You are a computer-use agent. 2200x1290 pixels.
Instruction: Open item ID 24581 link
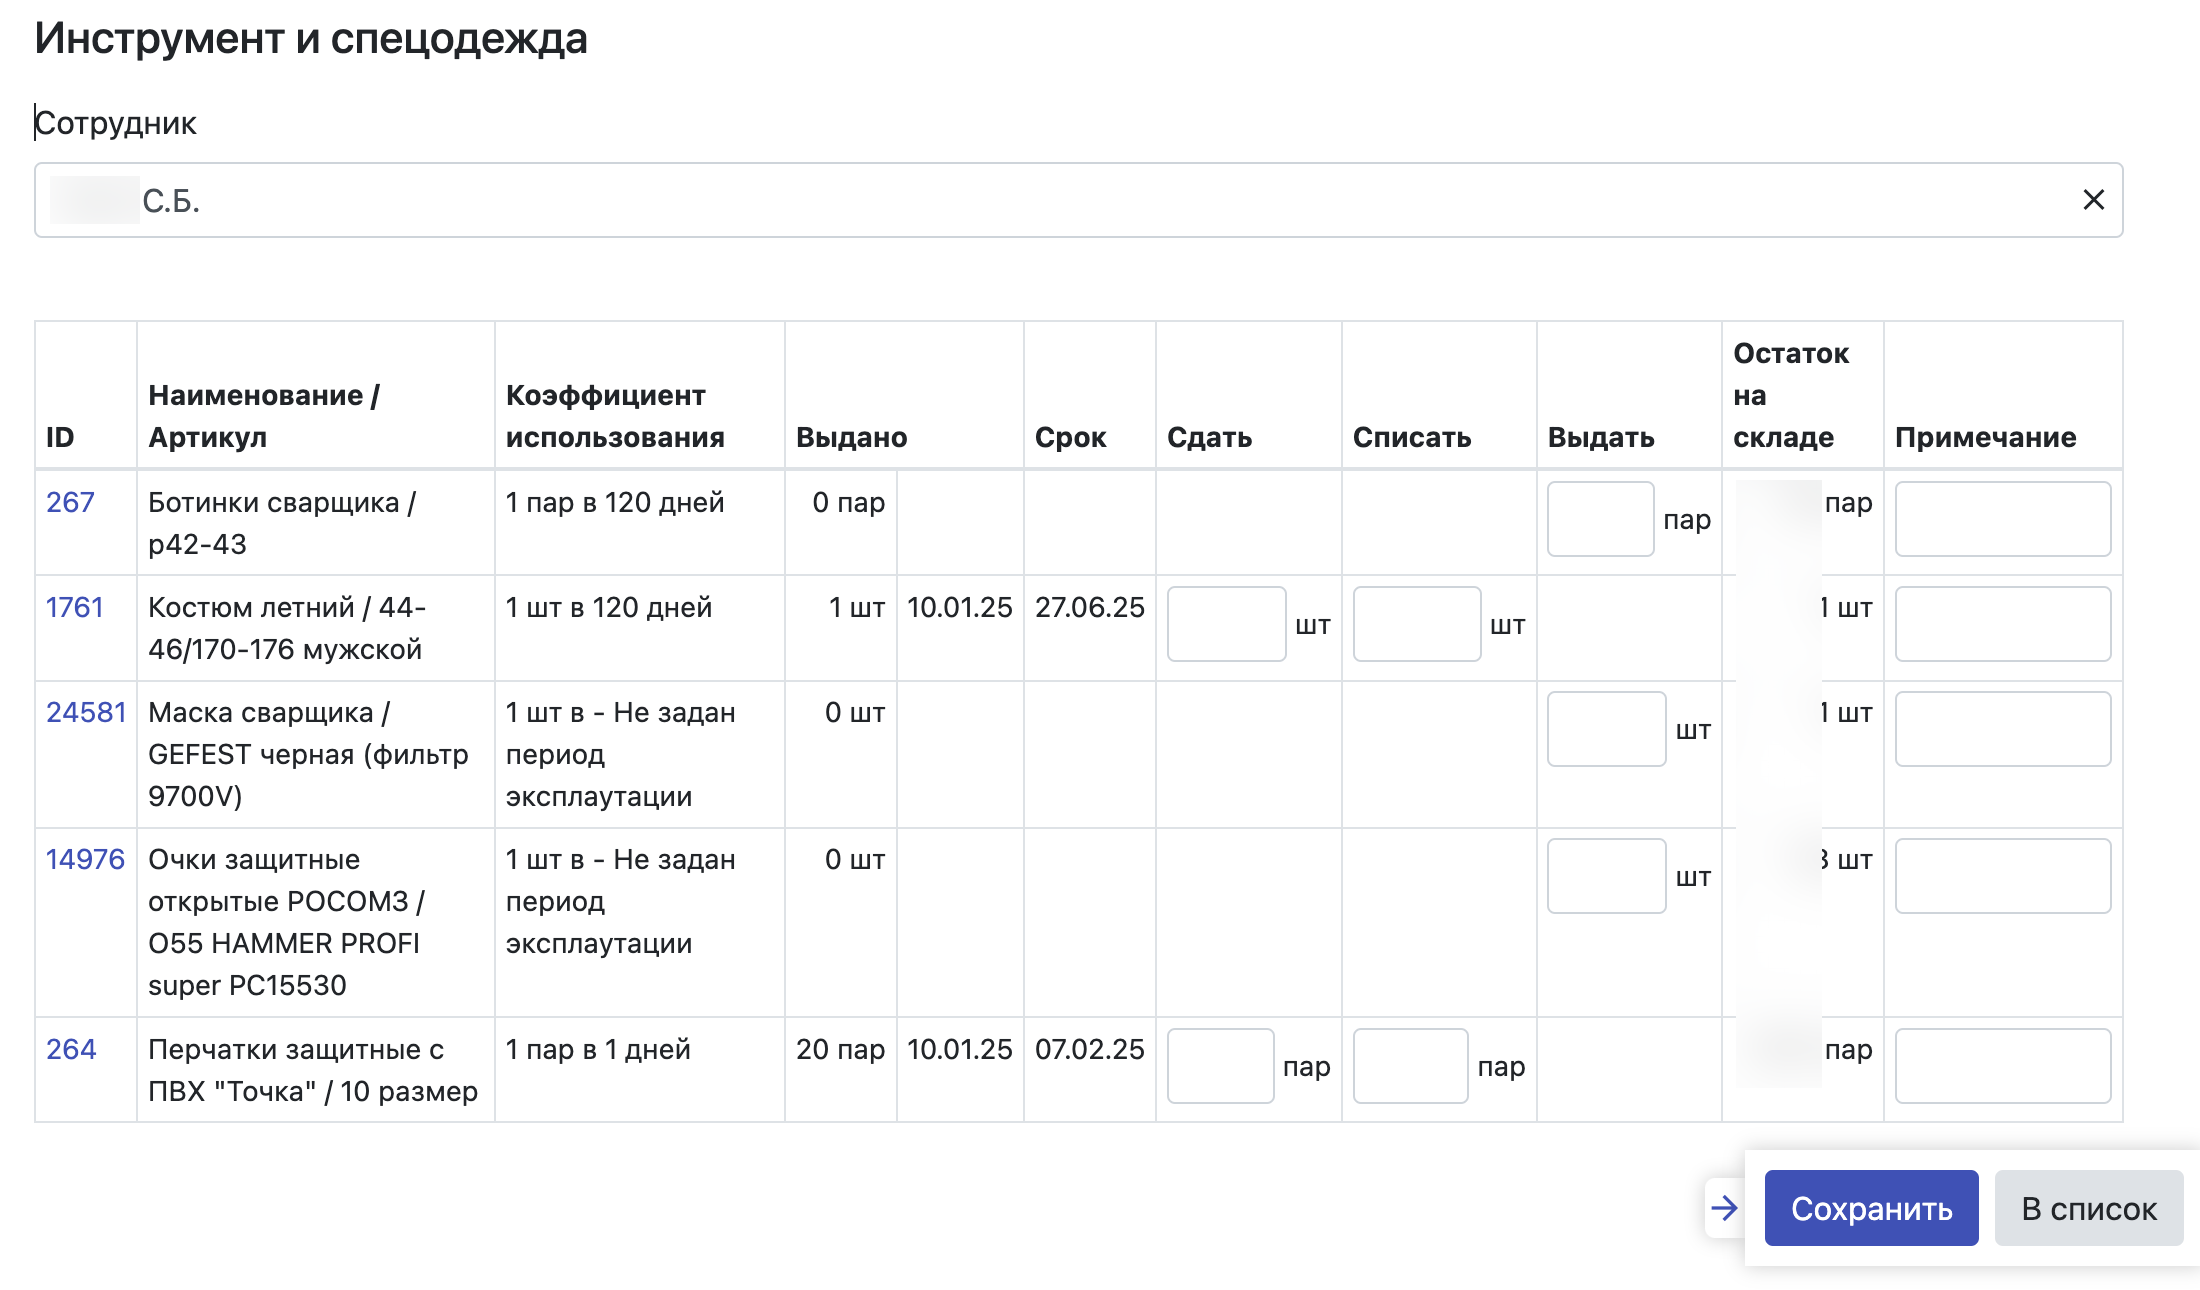coord(86,712)
